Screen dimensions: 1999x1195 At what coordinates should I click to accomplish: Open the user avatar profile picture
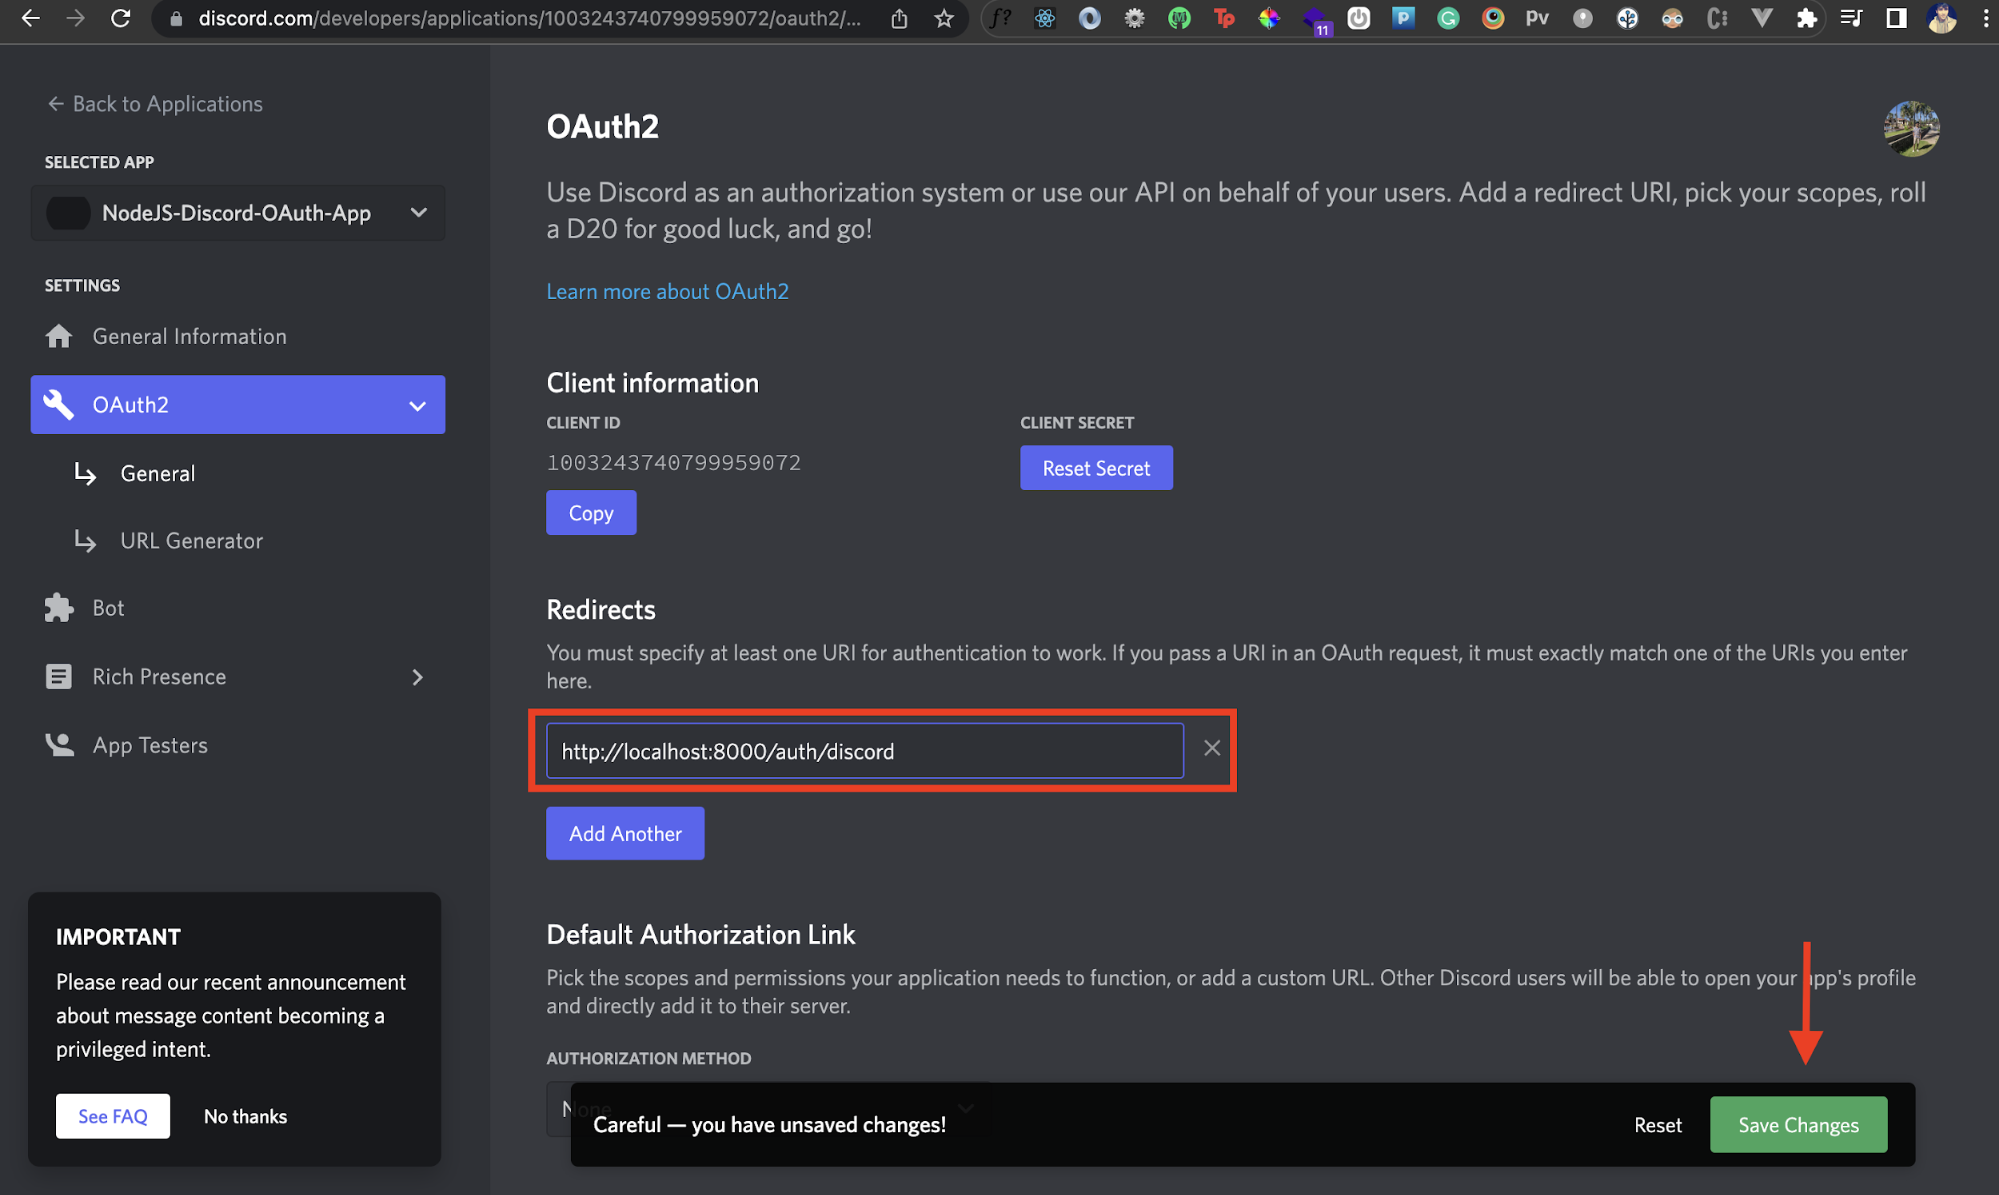(x=1911, y=128)
